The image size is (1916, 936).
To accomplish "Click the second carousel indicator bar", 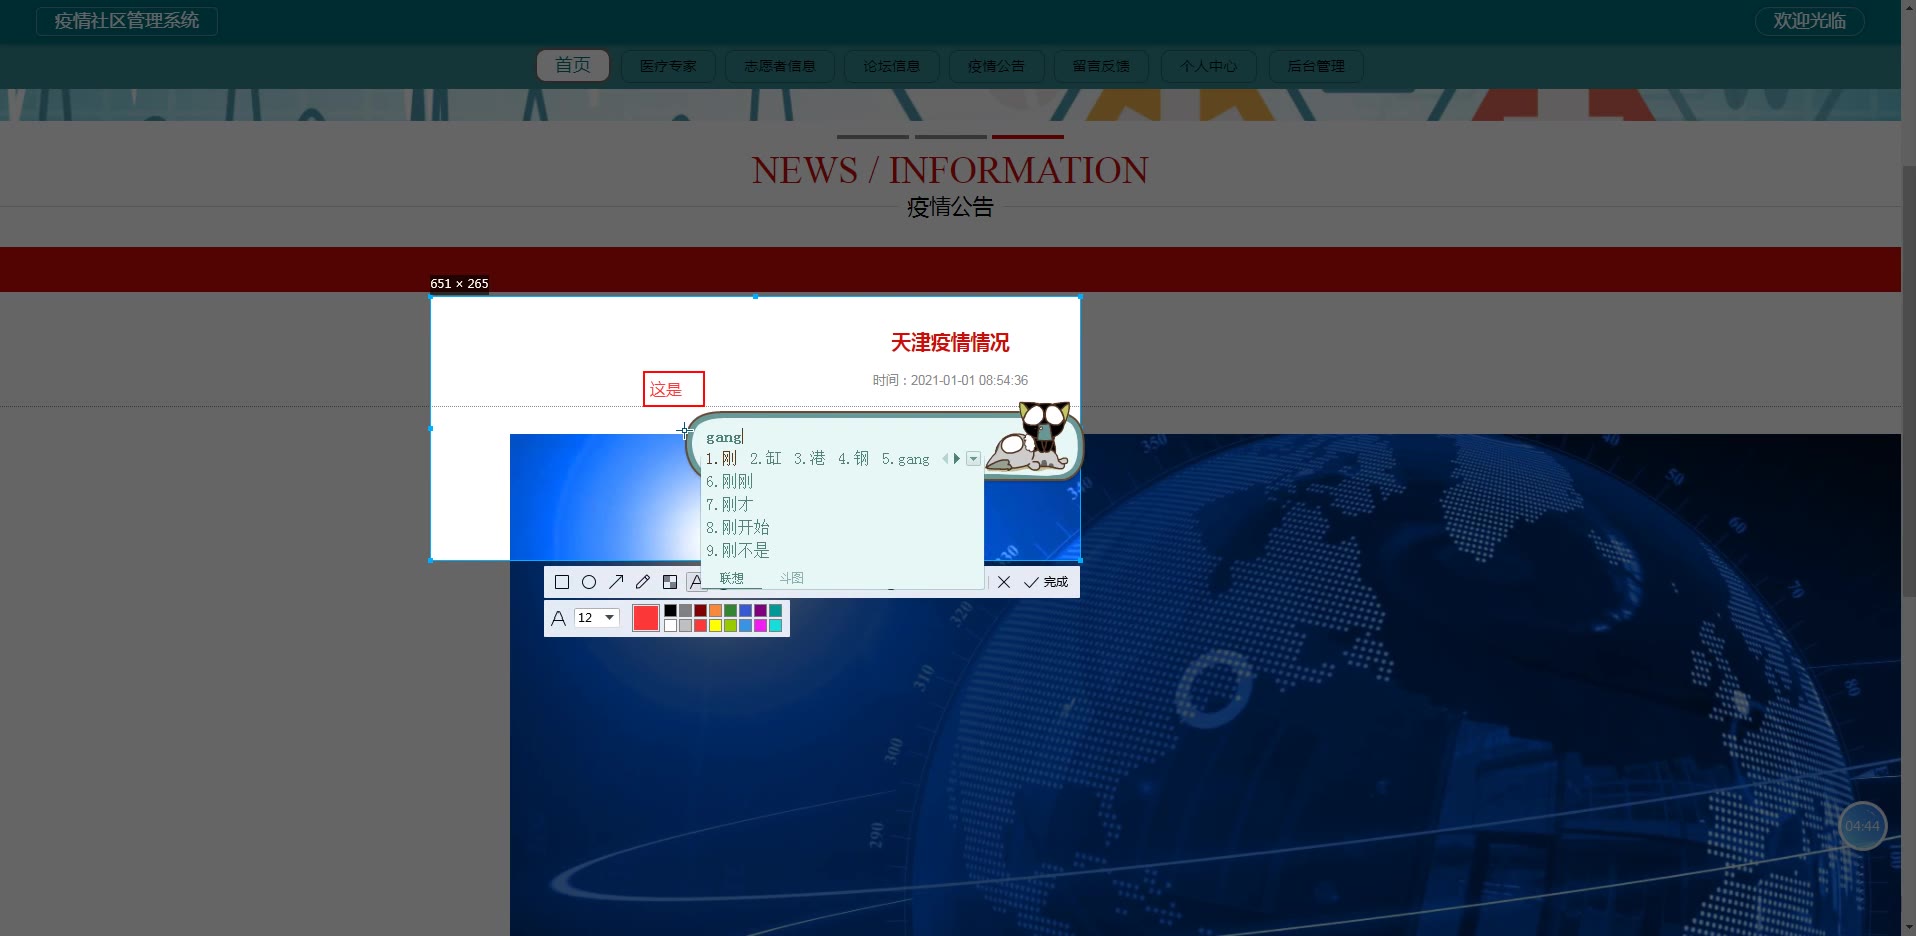I will (x=951, y=136).
